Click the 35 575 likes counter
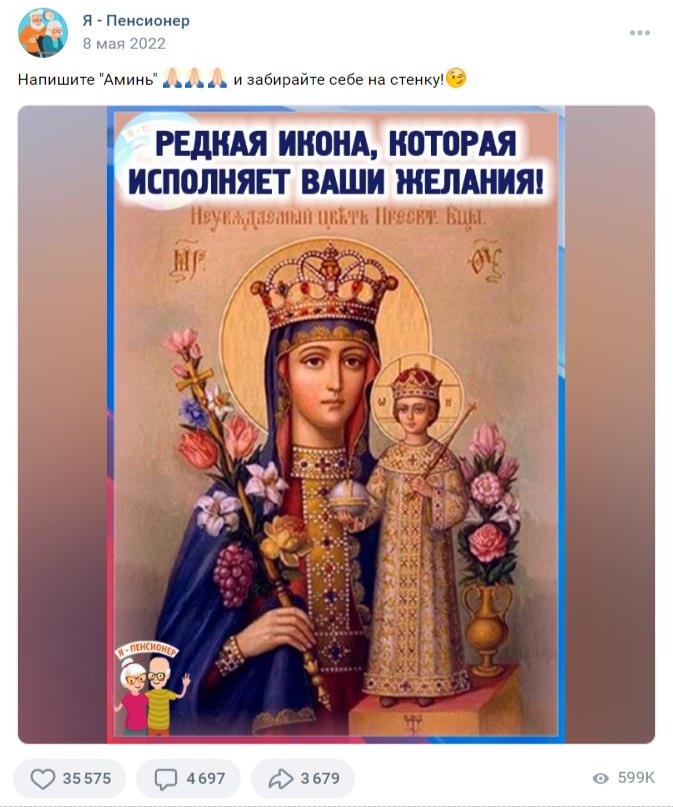Screen dimensions: 673x807 click(x=86, y=778)
